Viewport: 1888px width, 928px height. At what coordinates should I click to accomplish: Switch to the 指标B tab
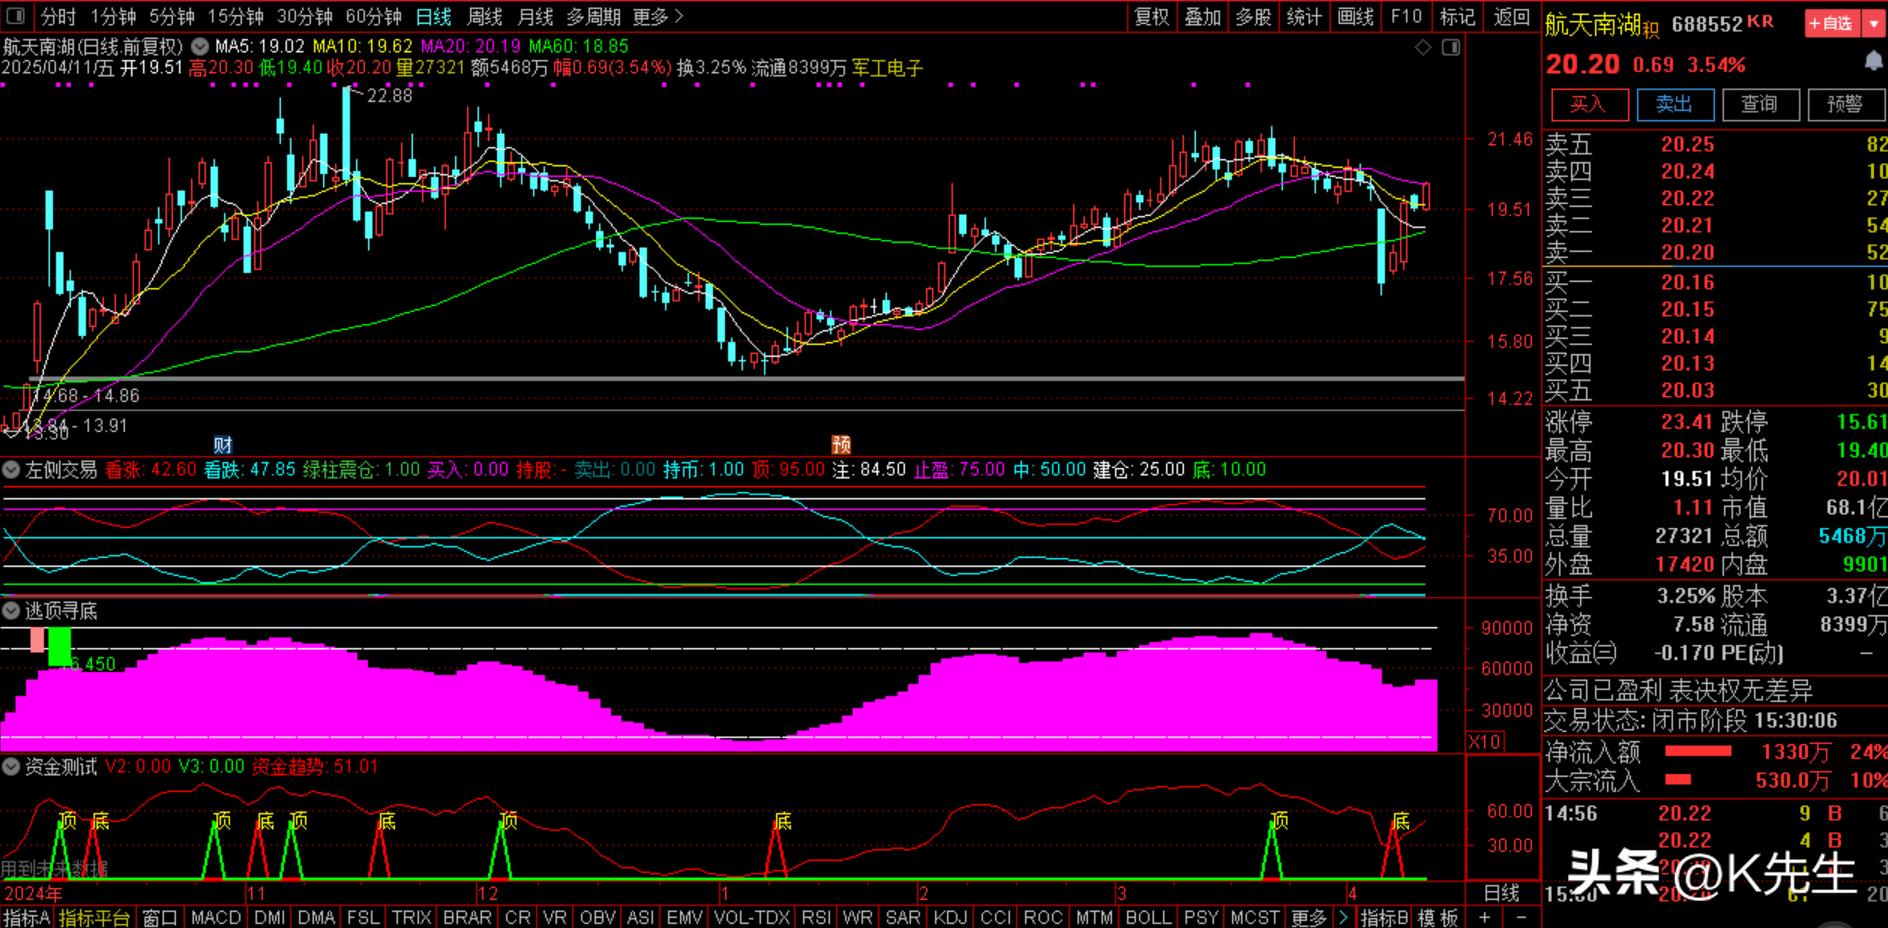(x=1385, y=917)
